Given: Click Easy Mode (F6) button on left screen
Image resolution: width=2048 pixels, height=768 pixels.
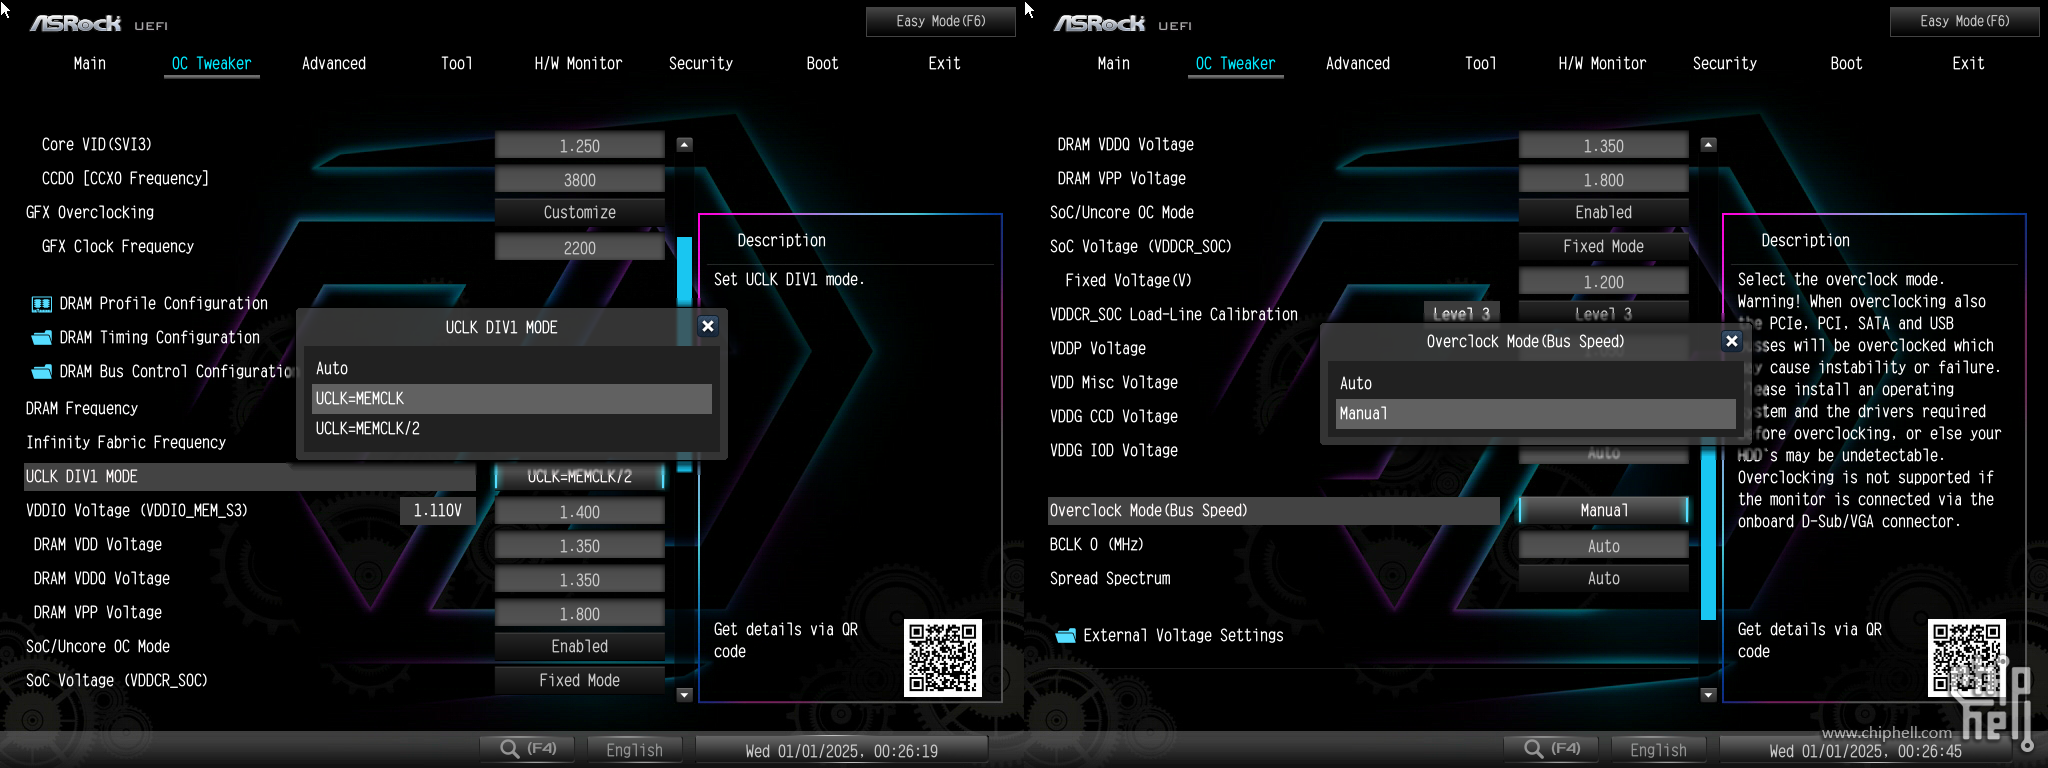Looking at the screenshot, I should click(940, 21).
